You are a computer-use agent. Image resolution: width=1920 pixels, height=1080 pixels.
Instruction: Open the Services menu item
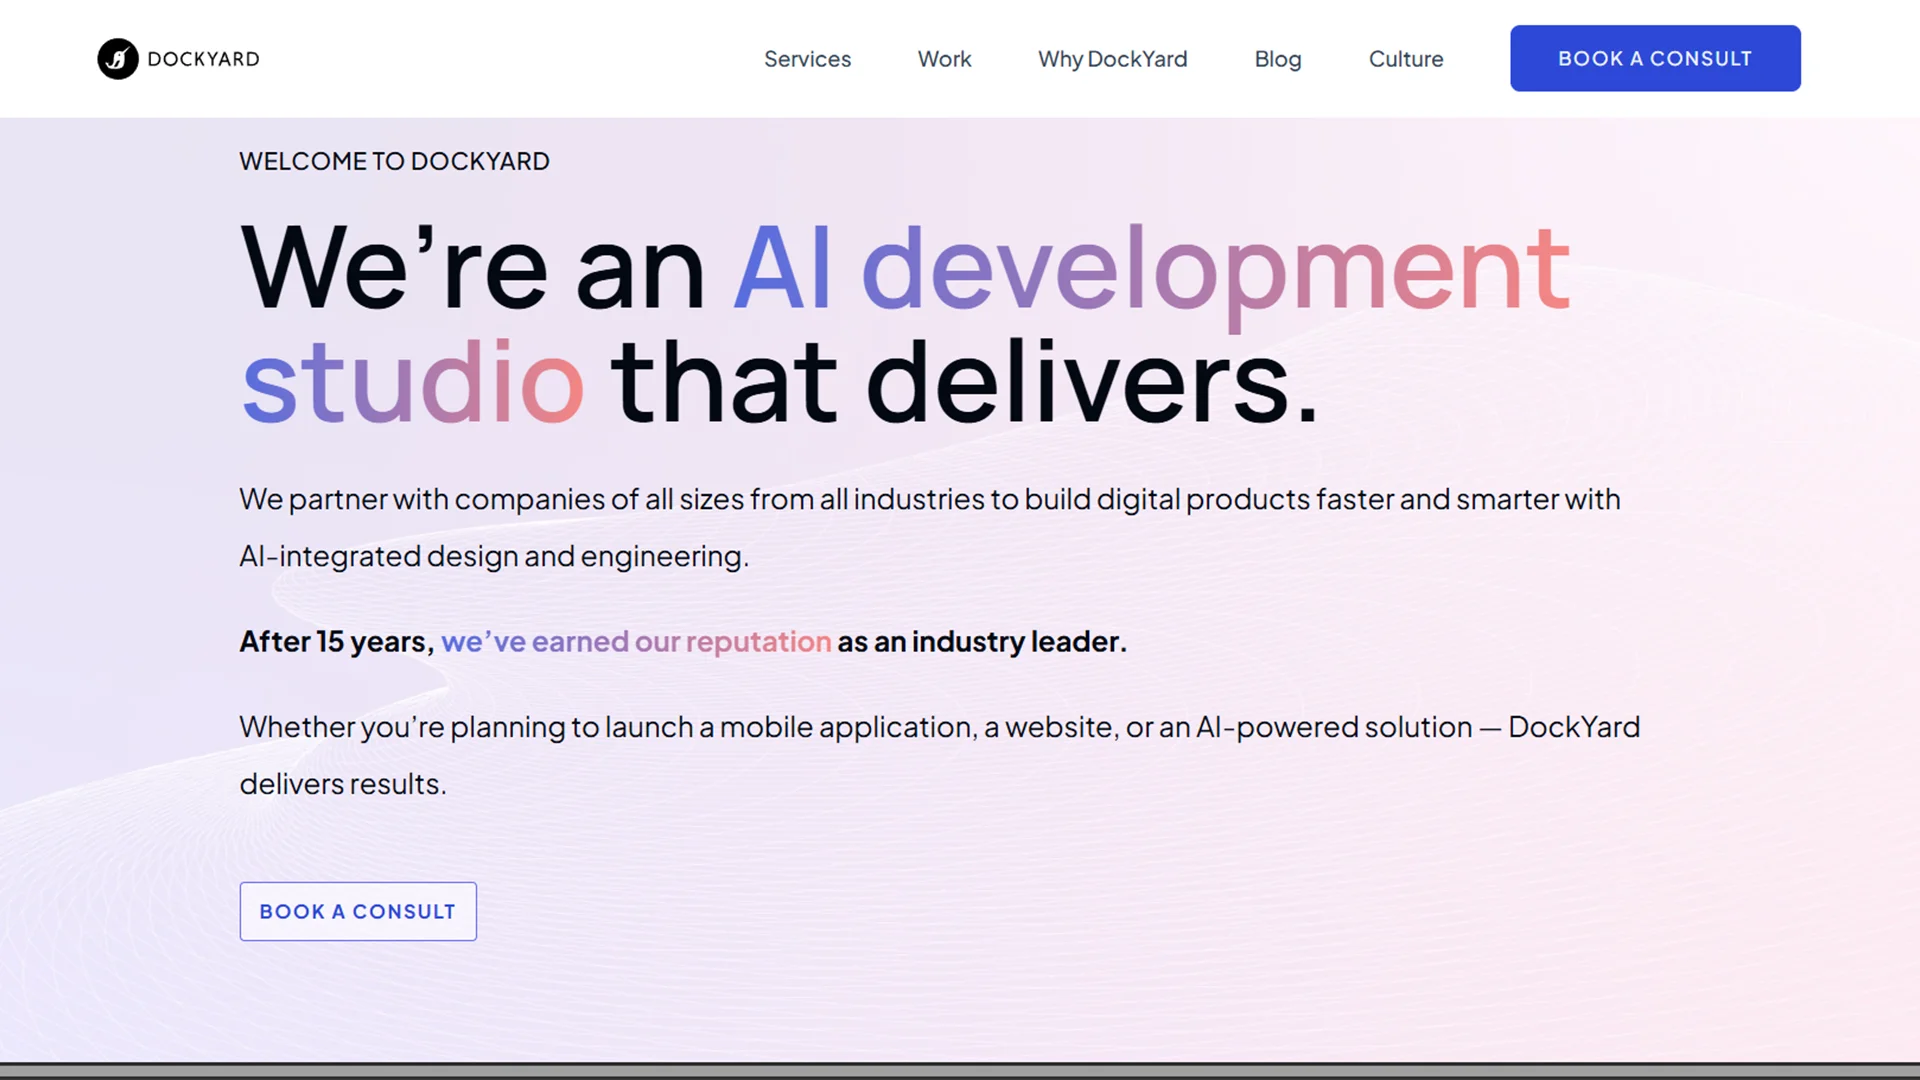807,59
